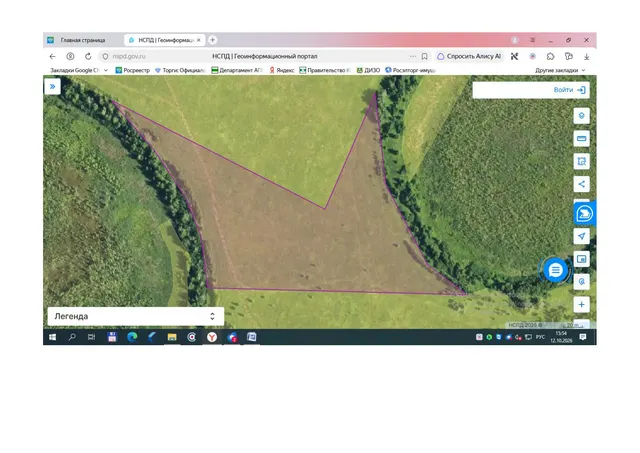Switch to the Главная страница tab
The image size is (640, 453).
83,40
